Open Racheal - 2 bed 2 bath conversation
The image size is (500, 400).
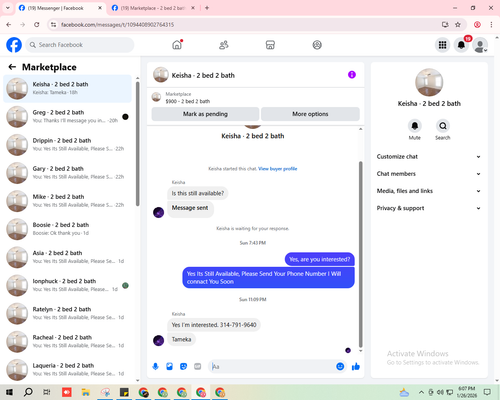coord(67,341)
